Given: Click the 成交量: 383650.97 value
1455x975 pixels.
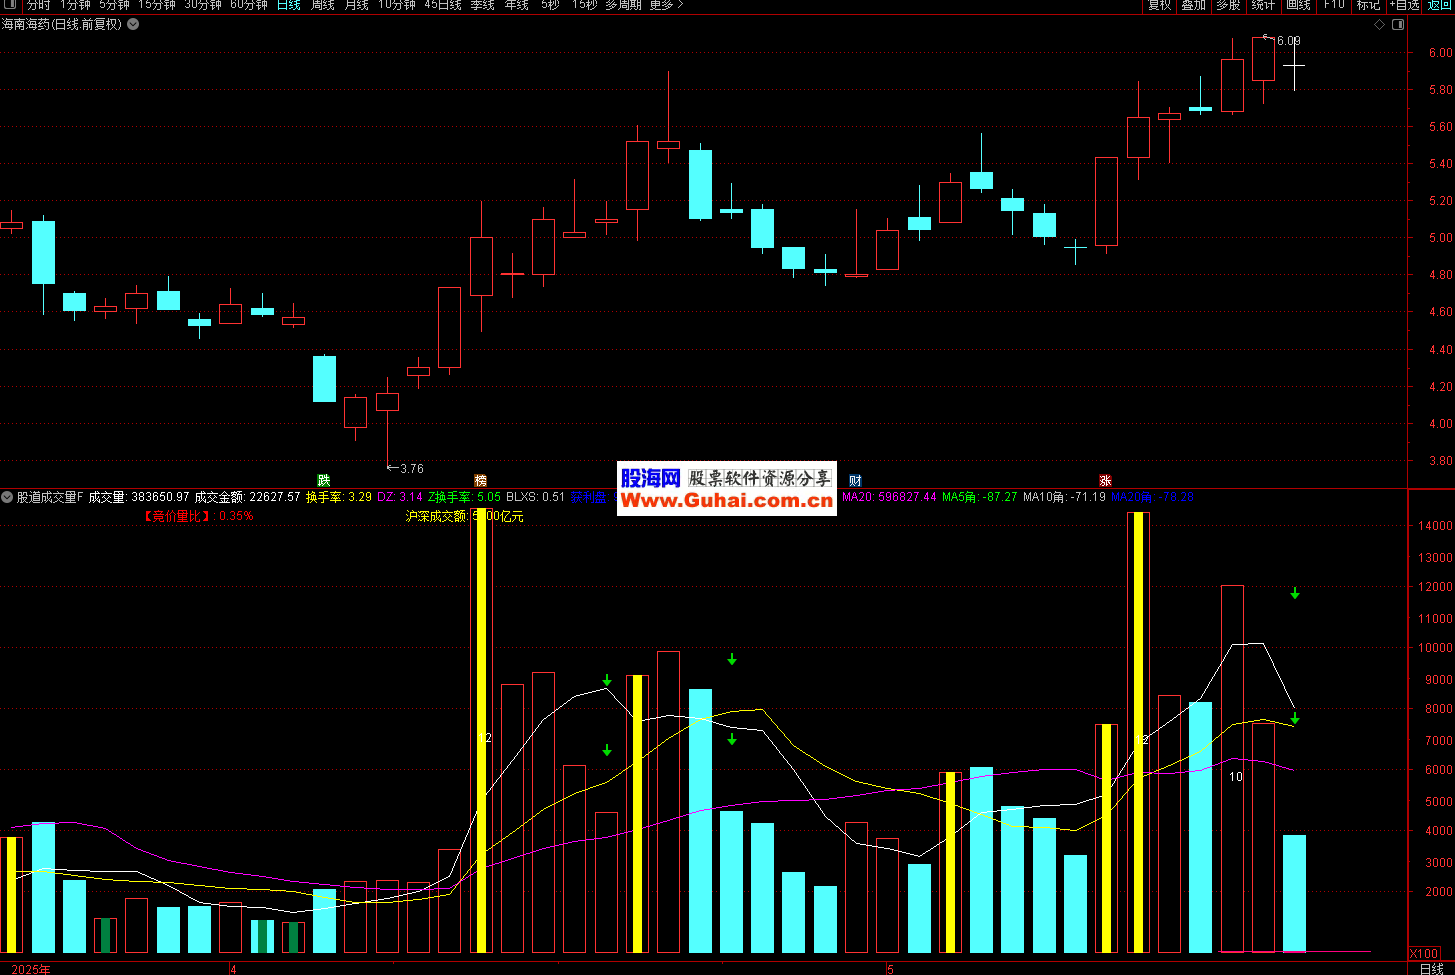Looking at the screenshot, I should 139,497.
